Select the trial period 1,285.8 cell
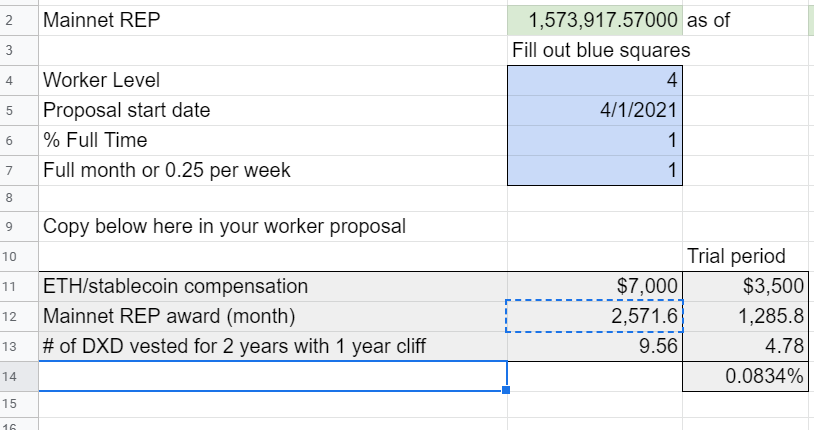 (x=745, y=316)
